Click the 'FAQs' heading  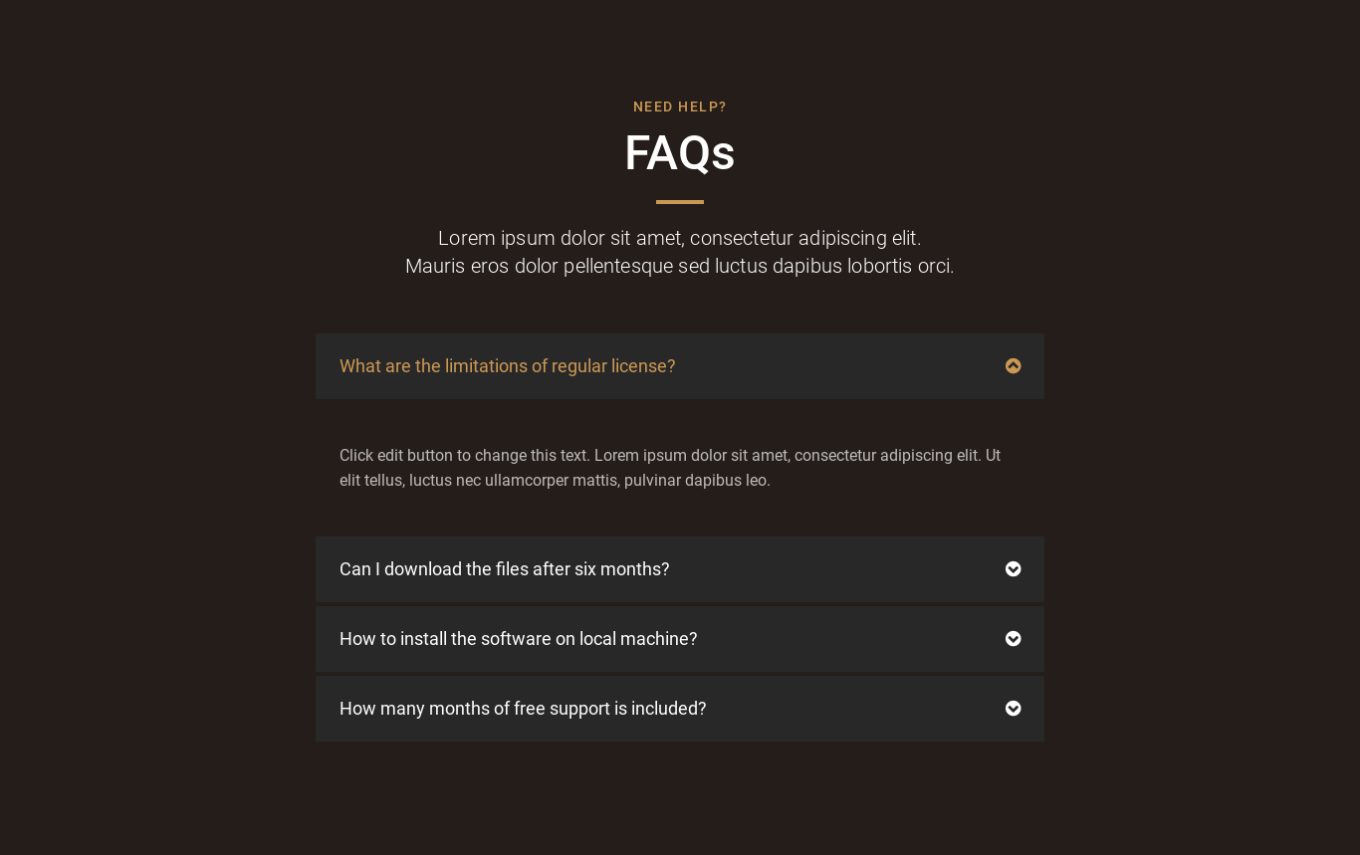click(x=680, y=152)
